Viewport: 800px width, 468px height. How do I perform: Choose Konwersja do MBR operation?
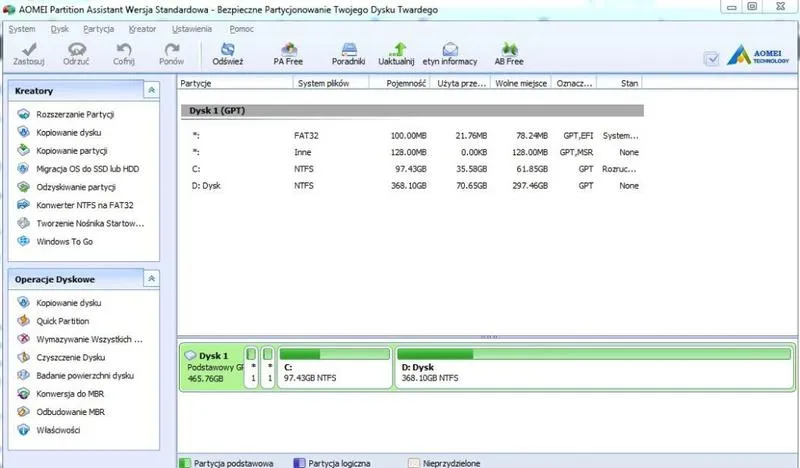(x=70, y=394)
